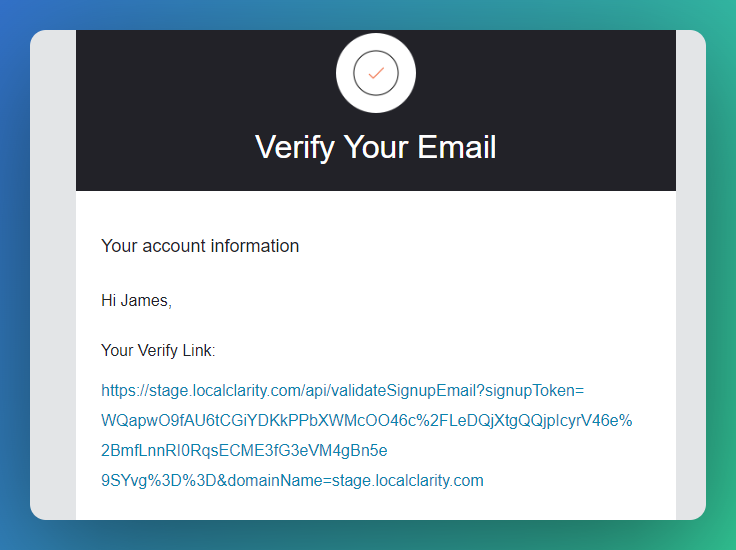Click the white circular badge around the checkmark
Screen dimensions: 736x550
click(x=376, y=73)
